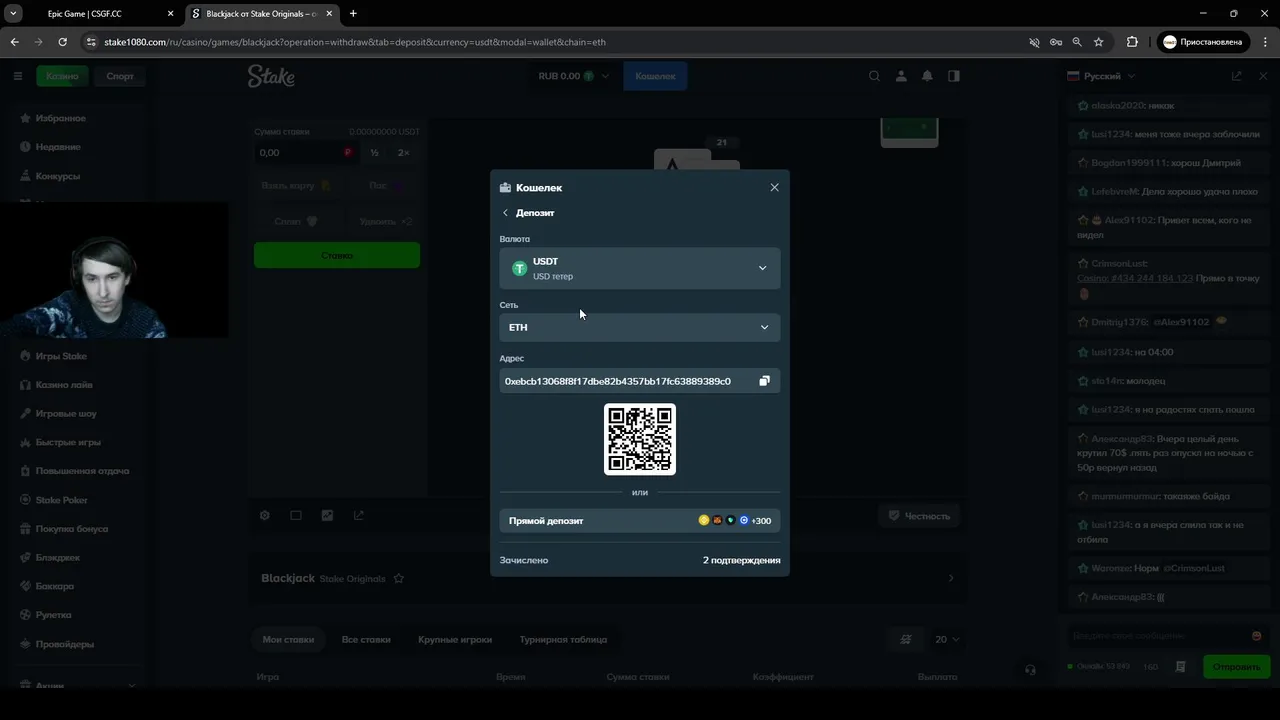Screen dimensions: 1280x720
Task: Go back from Депозит view
Action: [x=505, y=213]
